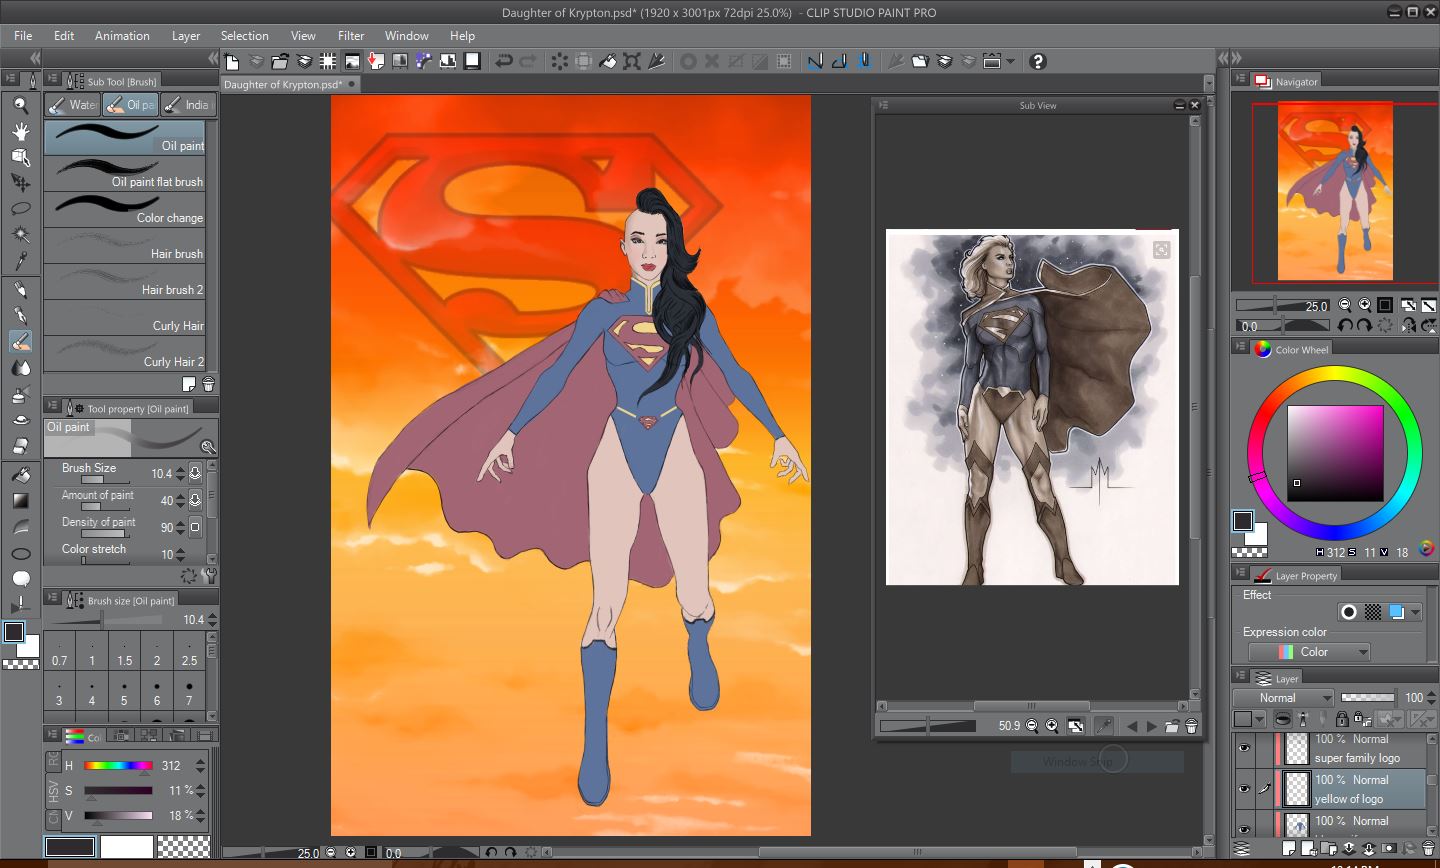The height and width of the screenshot is (868, 1440).
Task: Hide the super family logo layer
Action: pos(1243,748)
